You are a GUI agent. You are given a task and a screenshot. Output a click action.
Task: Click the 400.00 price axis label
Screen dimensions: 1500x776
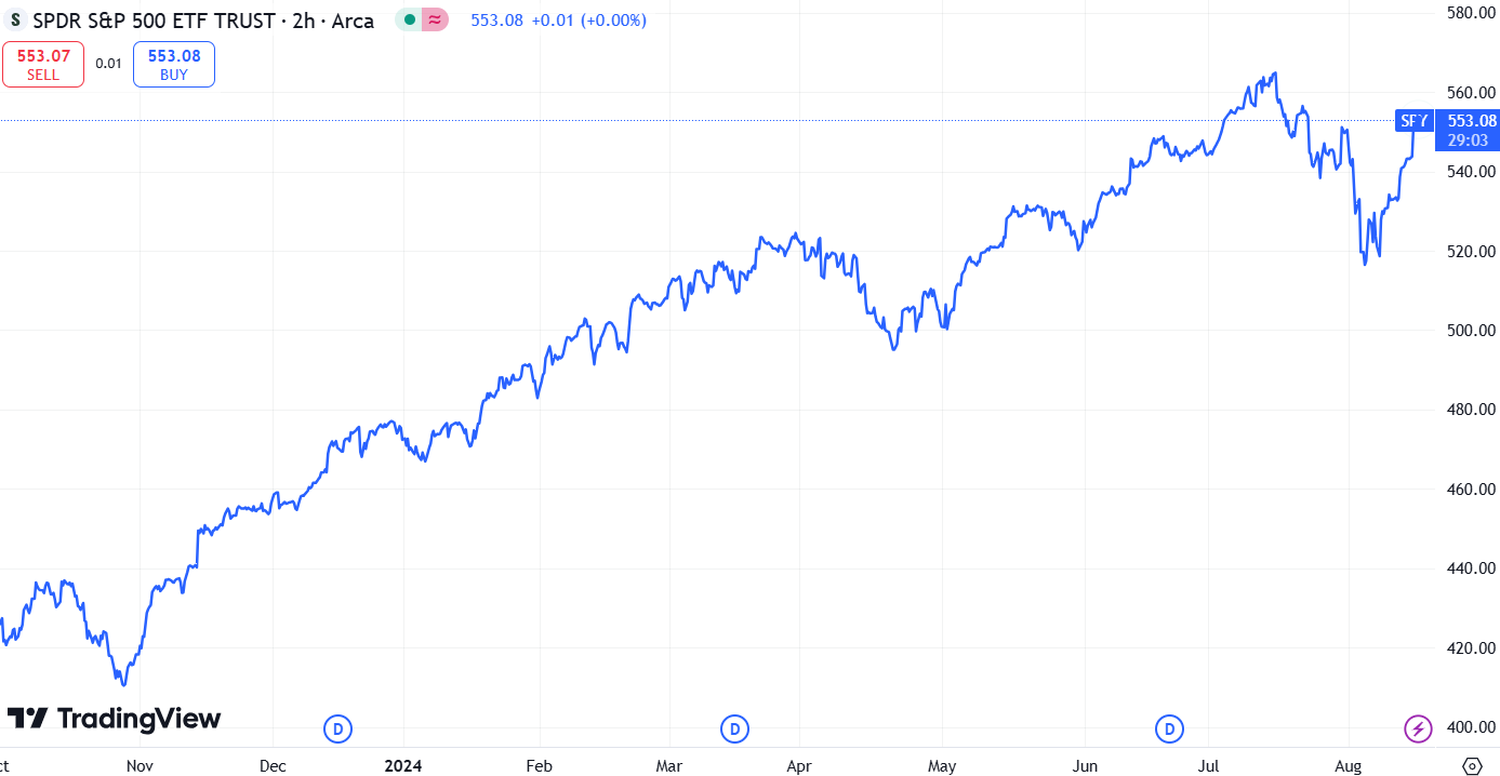[x=1469, y=727]
